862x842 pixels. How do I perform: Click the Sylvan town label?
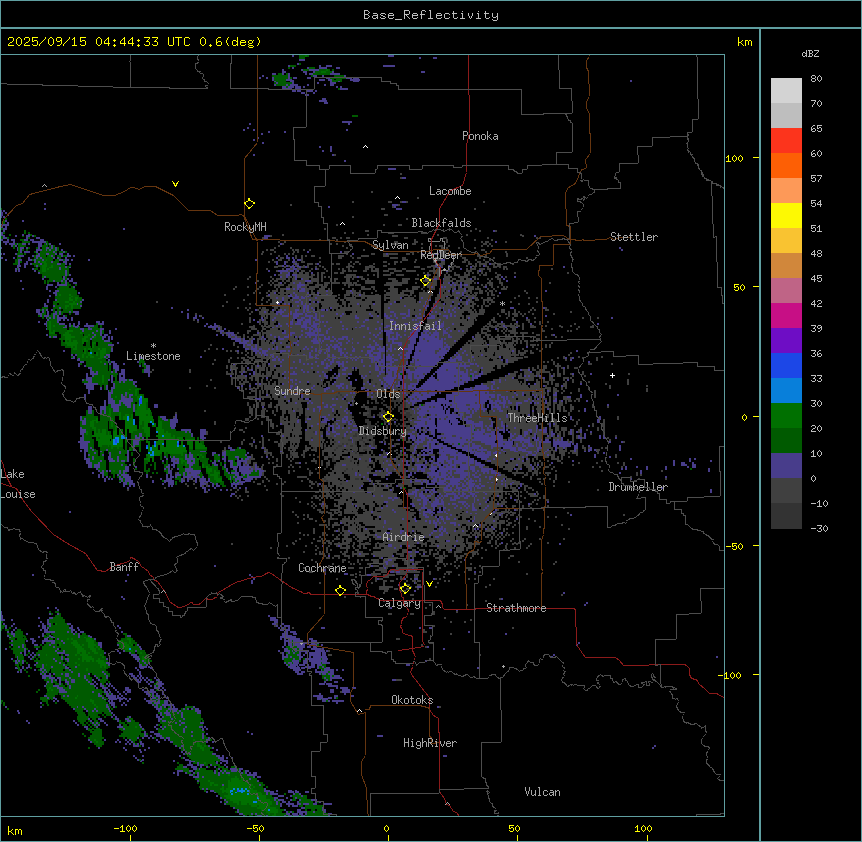(x=390, y=245)
